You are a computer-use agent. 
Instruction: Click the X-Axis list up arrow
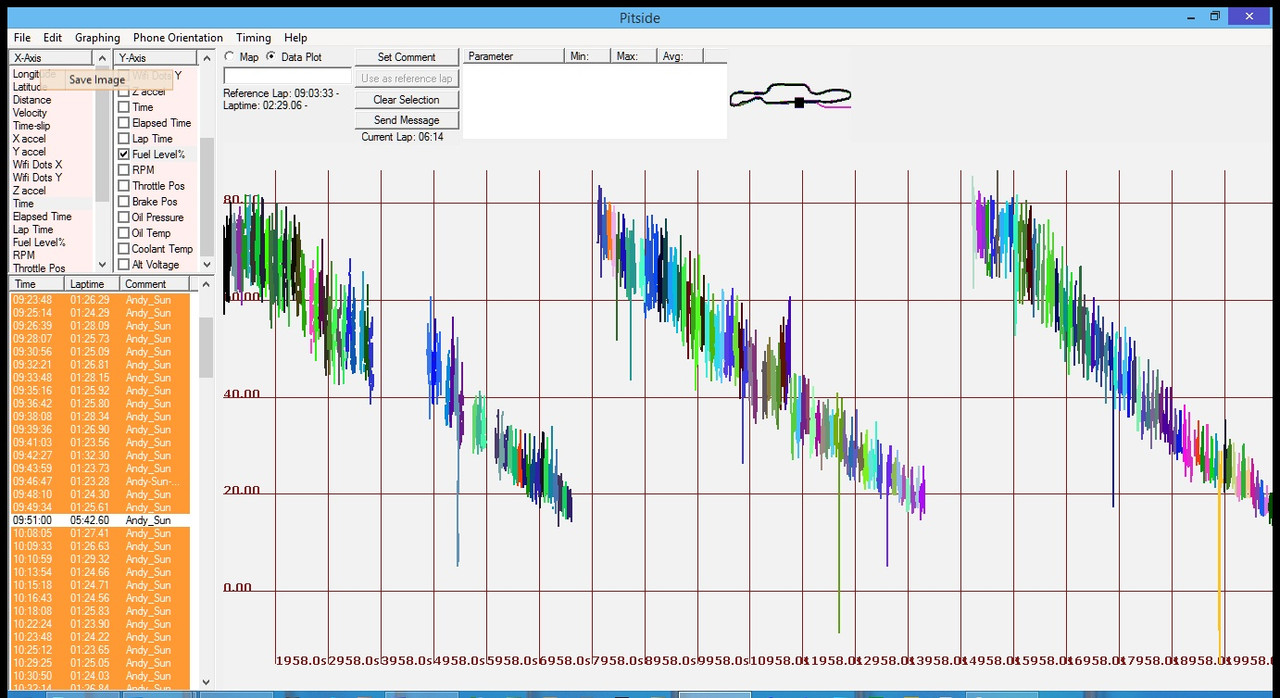point(102,58)
